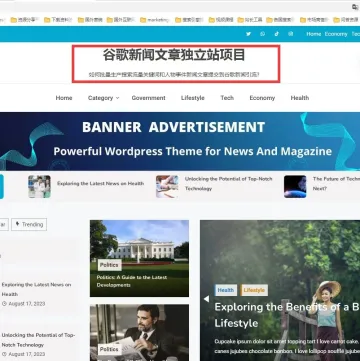Click the Banner Advertisement image
360x361 pixels.
point(180,141)
